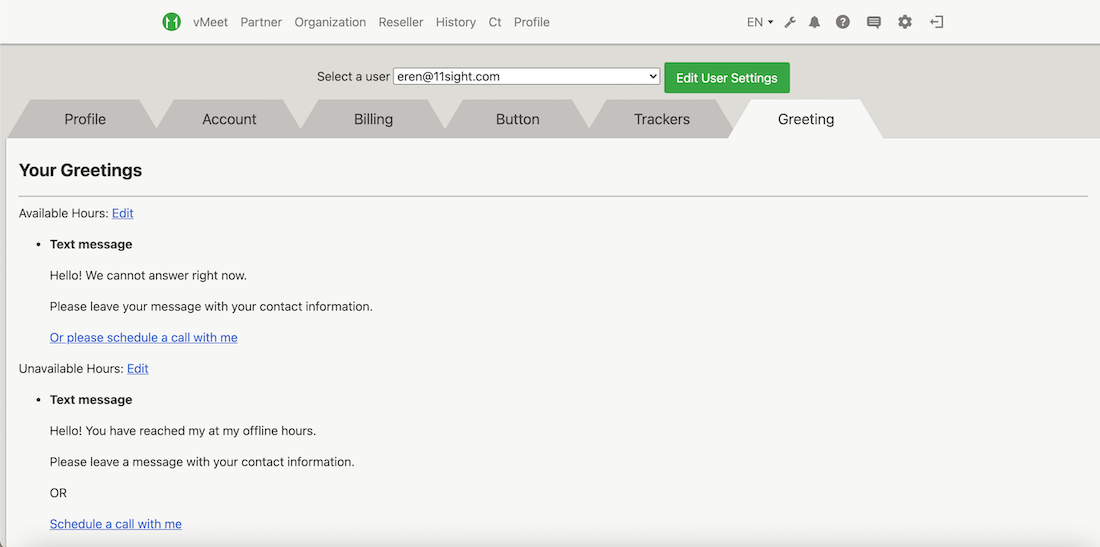Image resolution: width=1100 pixels, height=547 pixels.
Task: Open the Ct menu item
Action: click(x=495, y=22)
